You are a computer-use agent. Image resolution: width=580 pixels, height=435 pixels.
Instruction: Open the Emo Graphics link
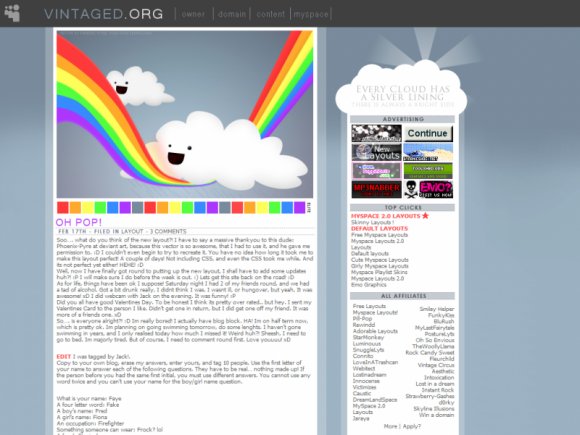(x=368, y=285)
